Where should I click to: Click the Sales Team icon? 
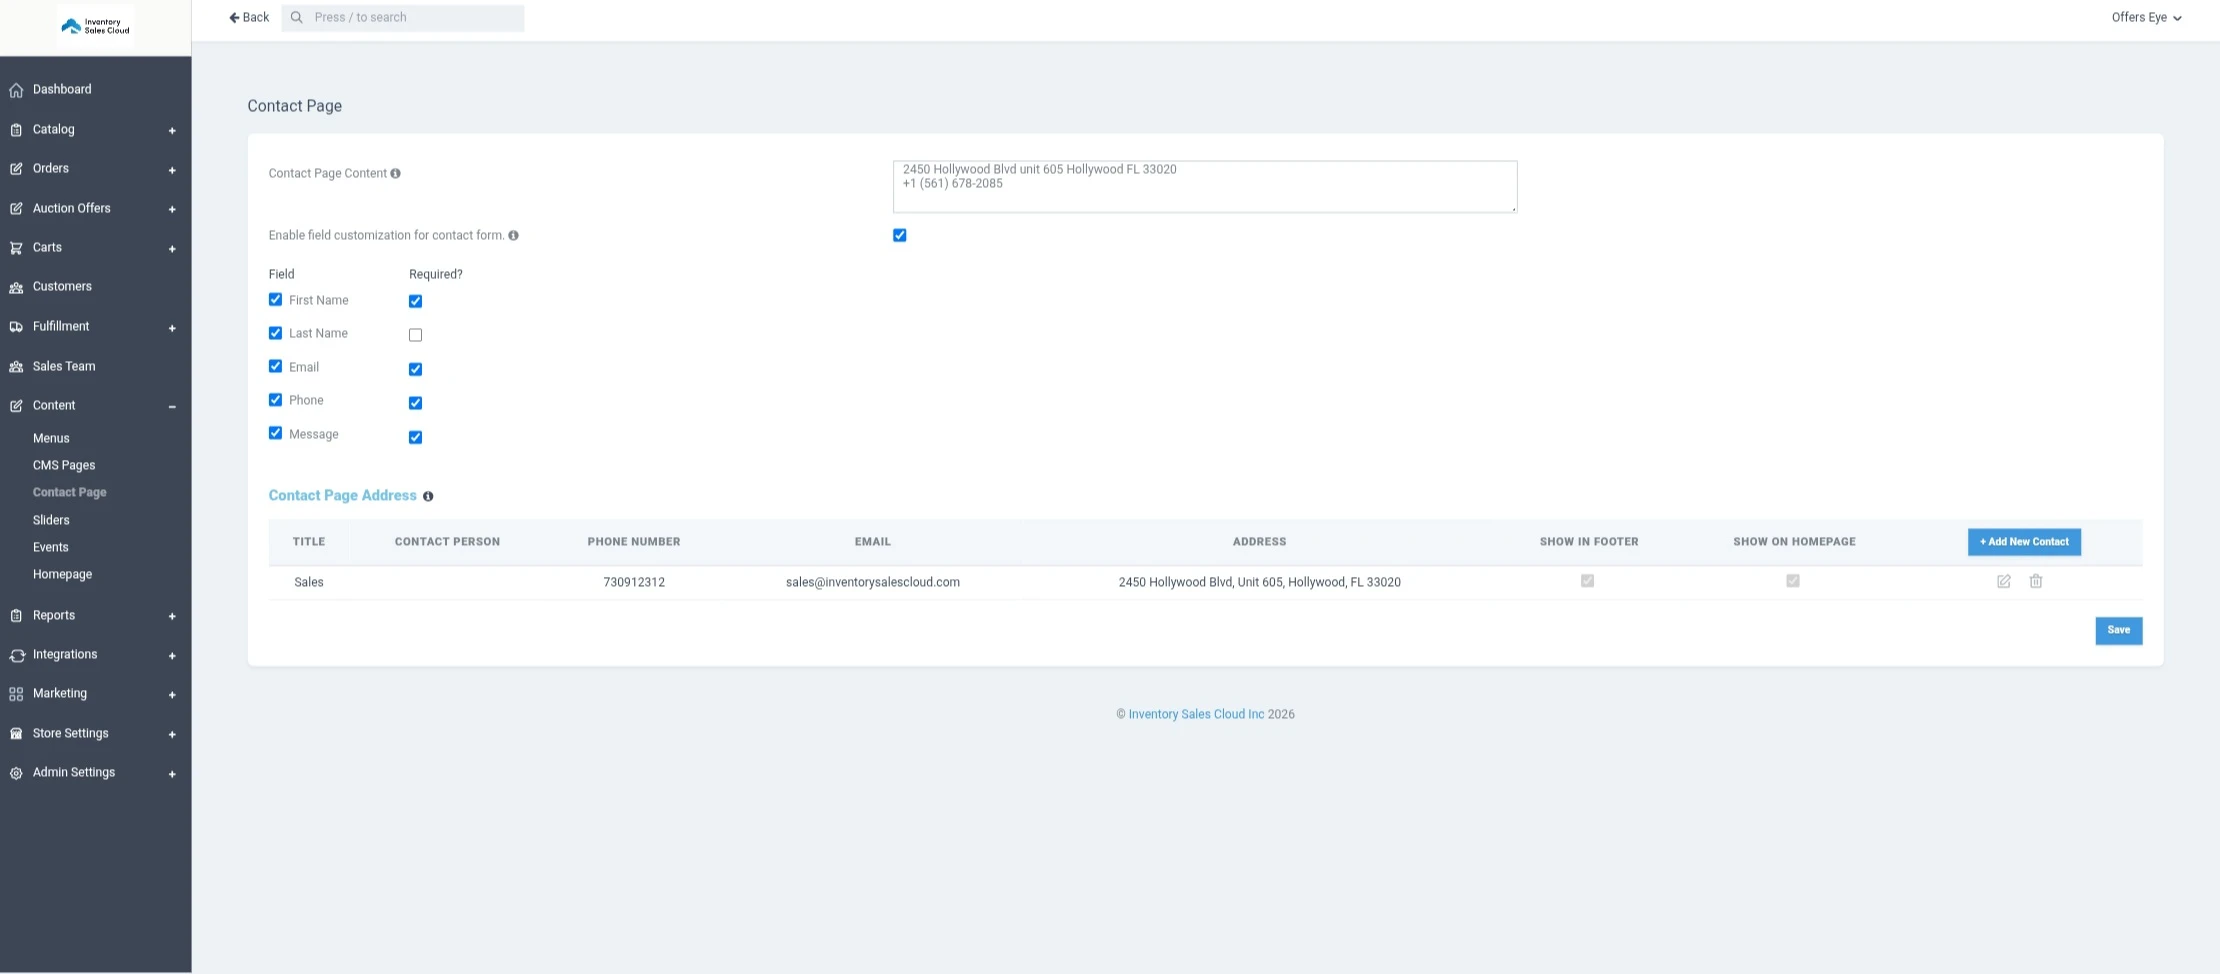[16, 367]
